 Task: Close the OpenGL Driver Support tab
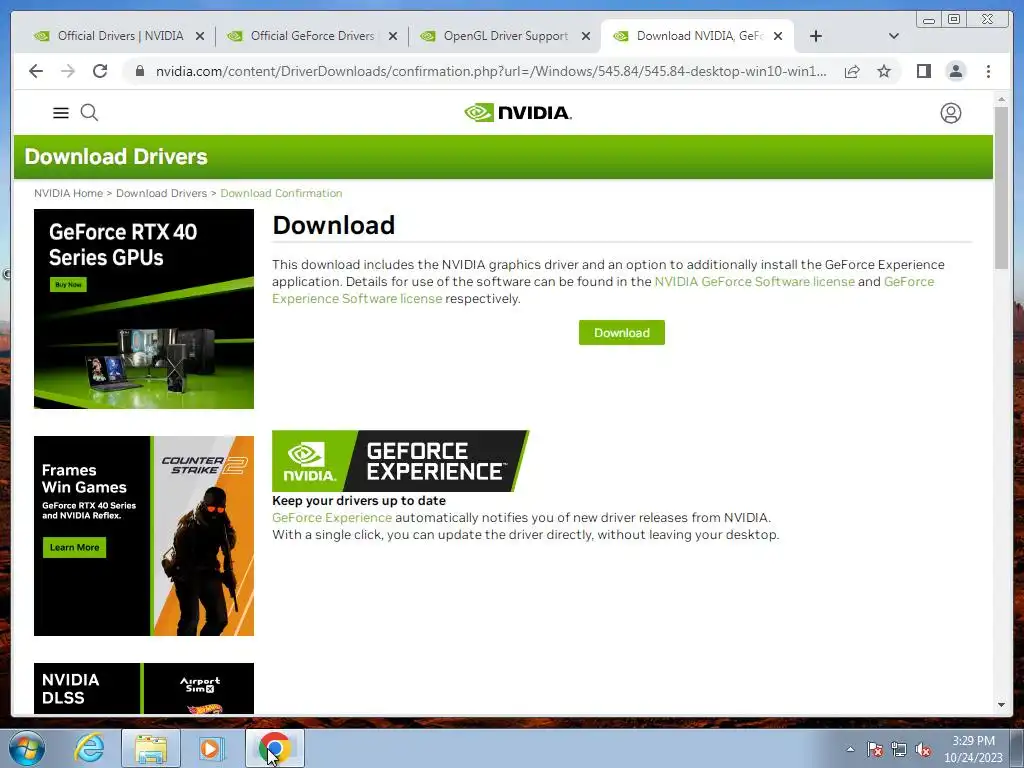(586, 37)
